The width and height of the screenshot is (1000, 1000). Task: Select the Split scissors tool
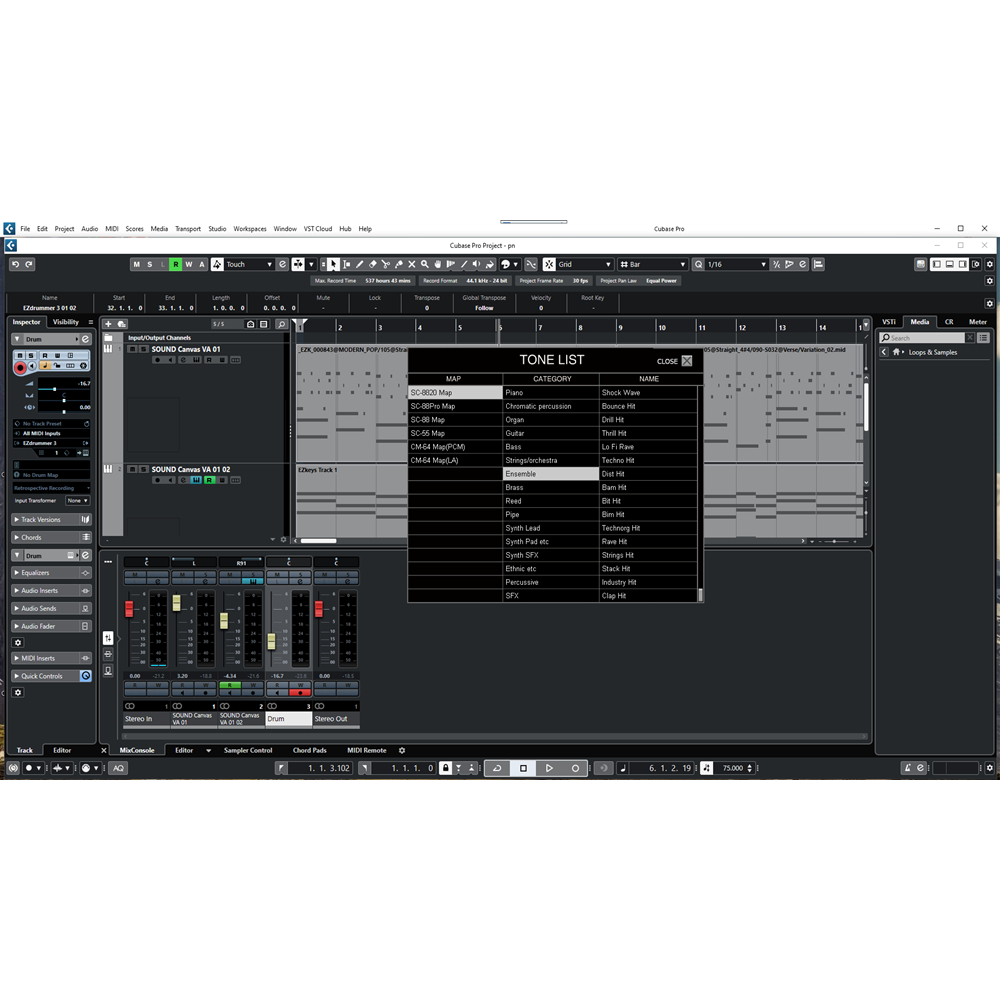pyautogui.click(x=386, y=264)
